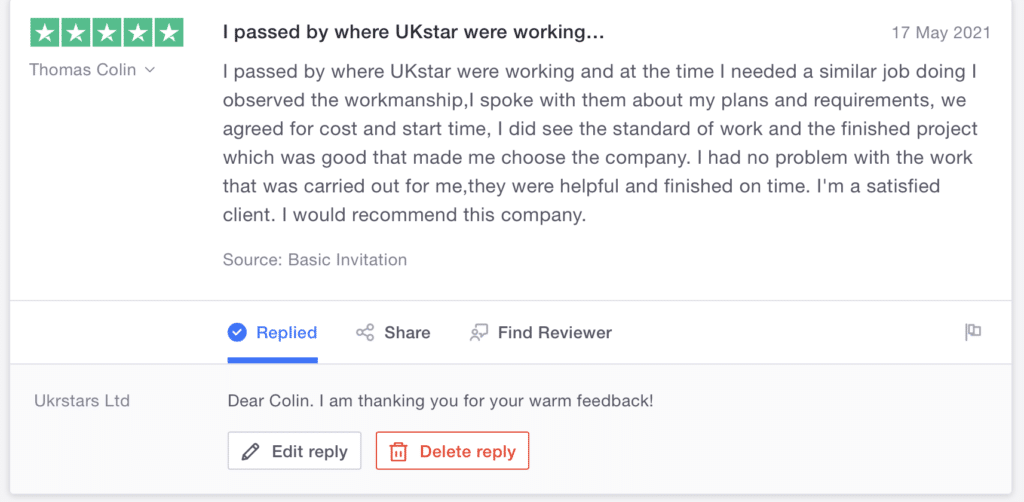Click the third green rating star
The height and width of the screenshot is (502, 1024).
(106, 32)
